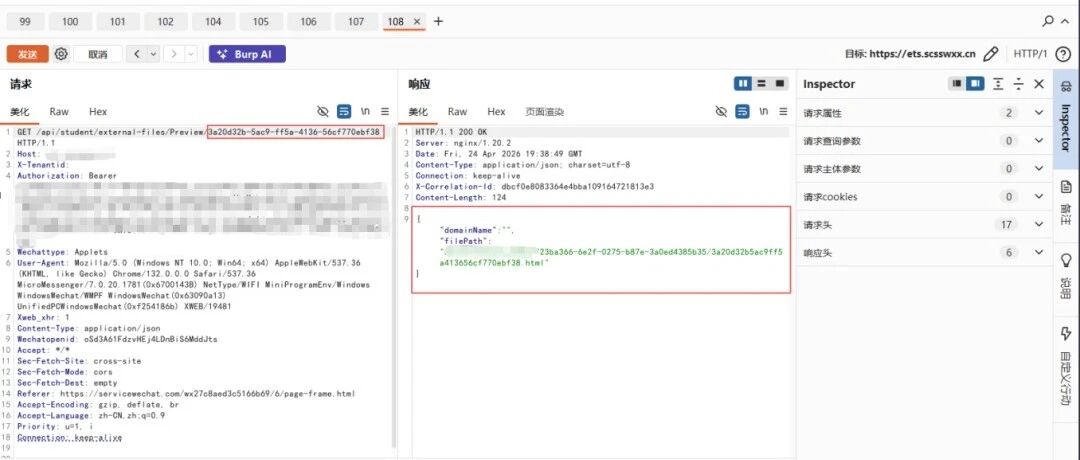This screenshot has width=1080, height=460.
Task: Expand 请求主体参数 section
Action: coord(925,169)
